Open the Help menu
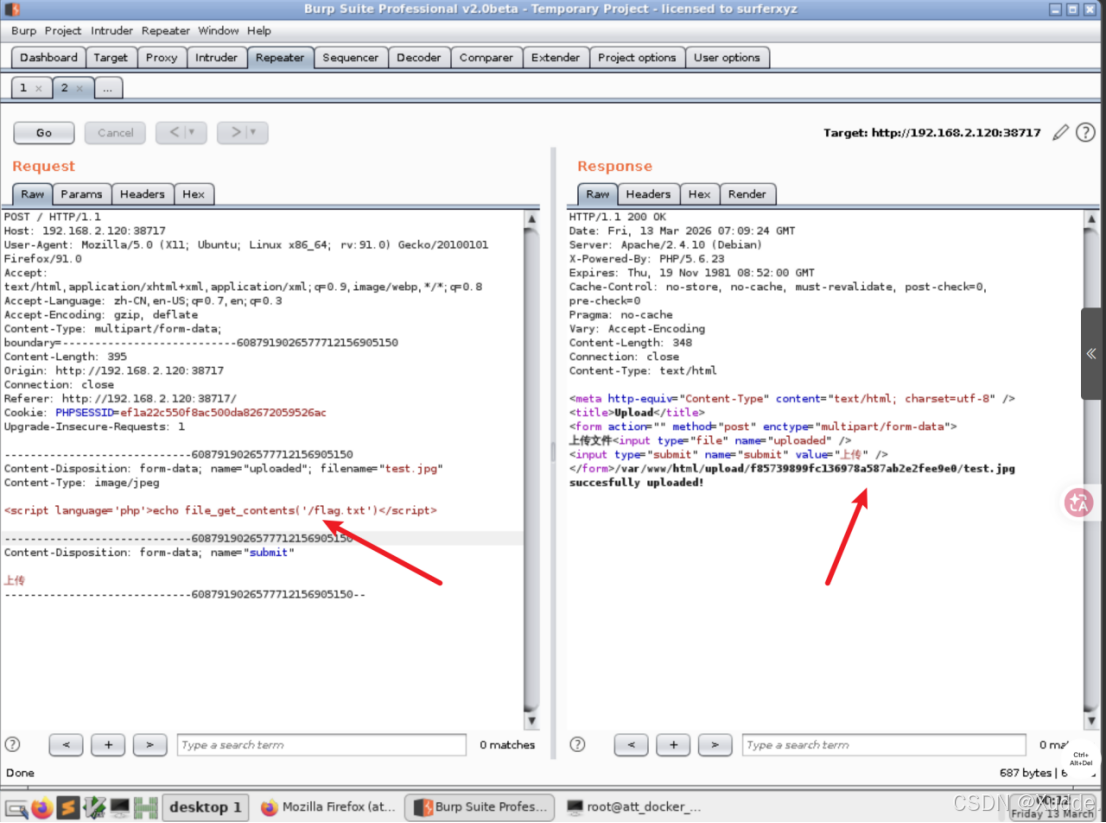The height and width of the screenshot is (823, 1106). [259, 31]
